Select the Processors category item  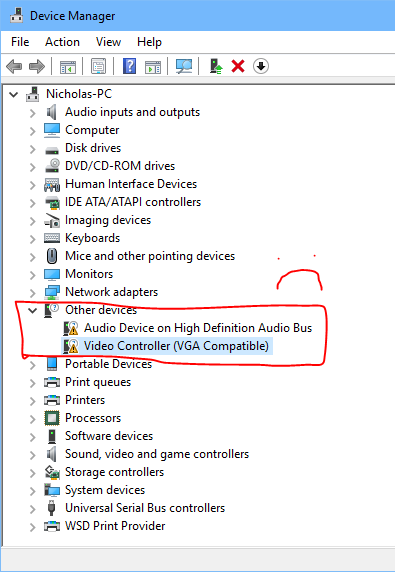[93, 418]
